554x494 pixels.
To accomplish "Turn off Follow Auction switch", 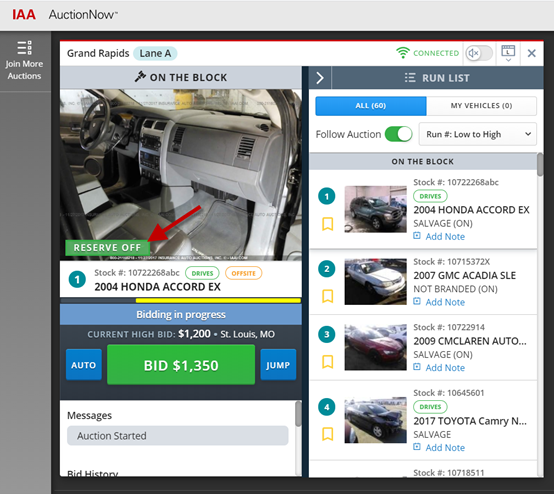I will [399, 134].
